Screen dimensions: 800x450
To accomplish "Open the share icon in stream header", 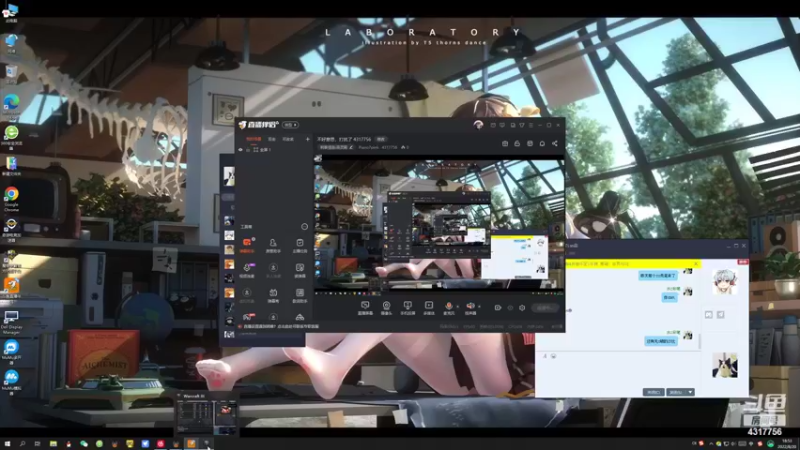I will click(555, 143).
